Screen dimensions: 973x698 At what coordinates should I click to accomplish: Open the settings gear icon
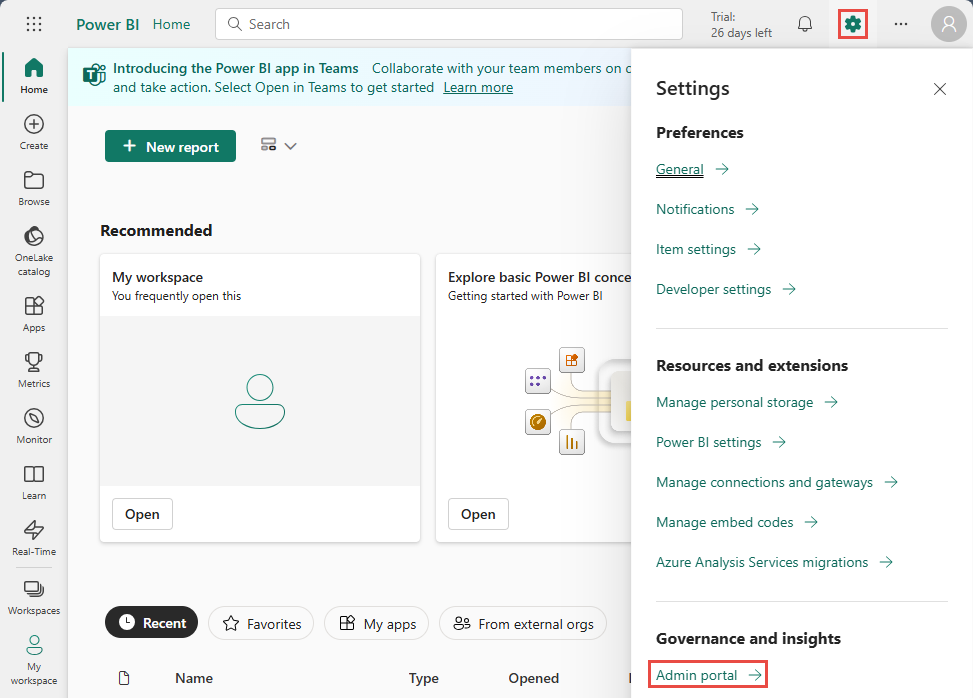pyautogui.click(x=852, y=24)
